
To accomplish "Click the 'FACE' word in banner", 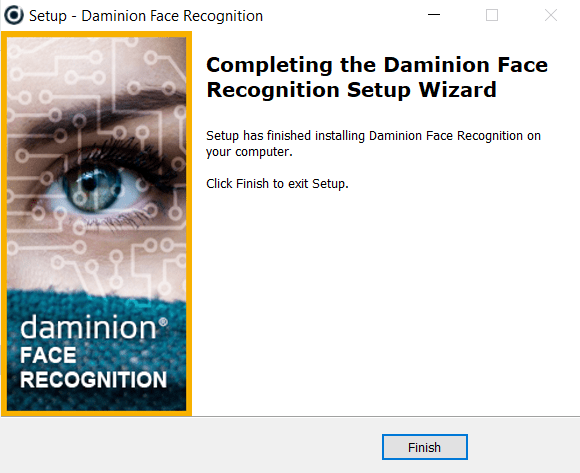I will [48, 355].
